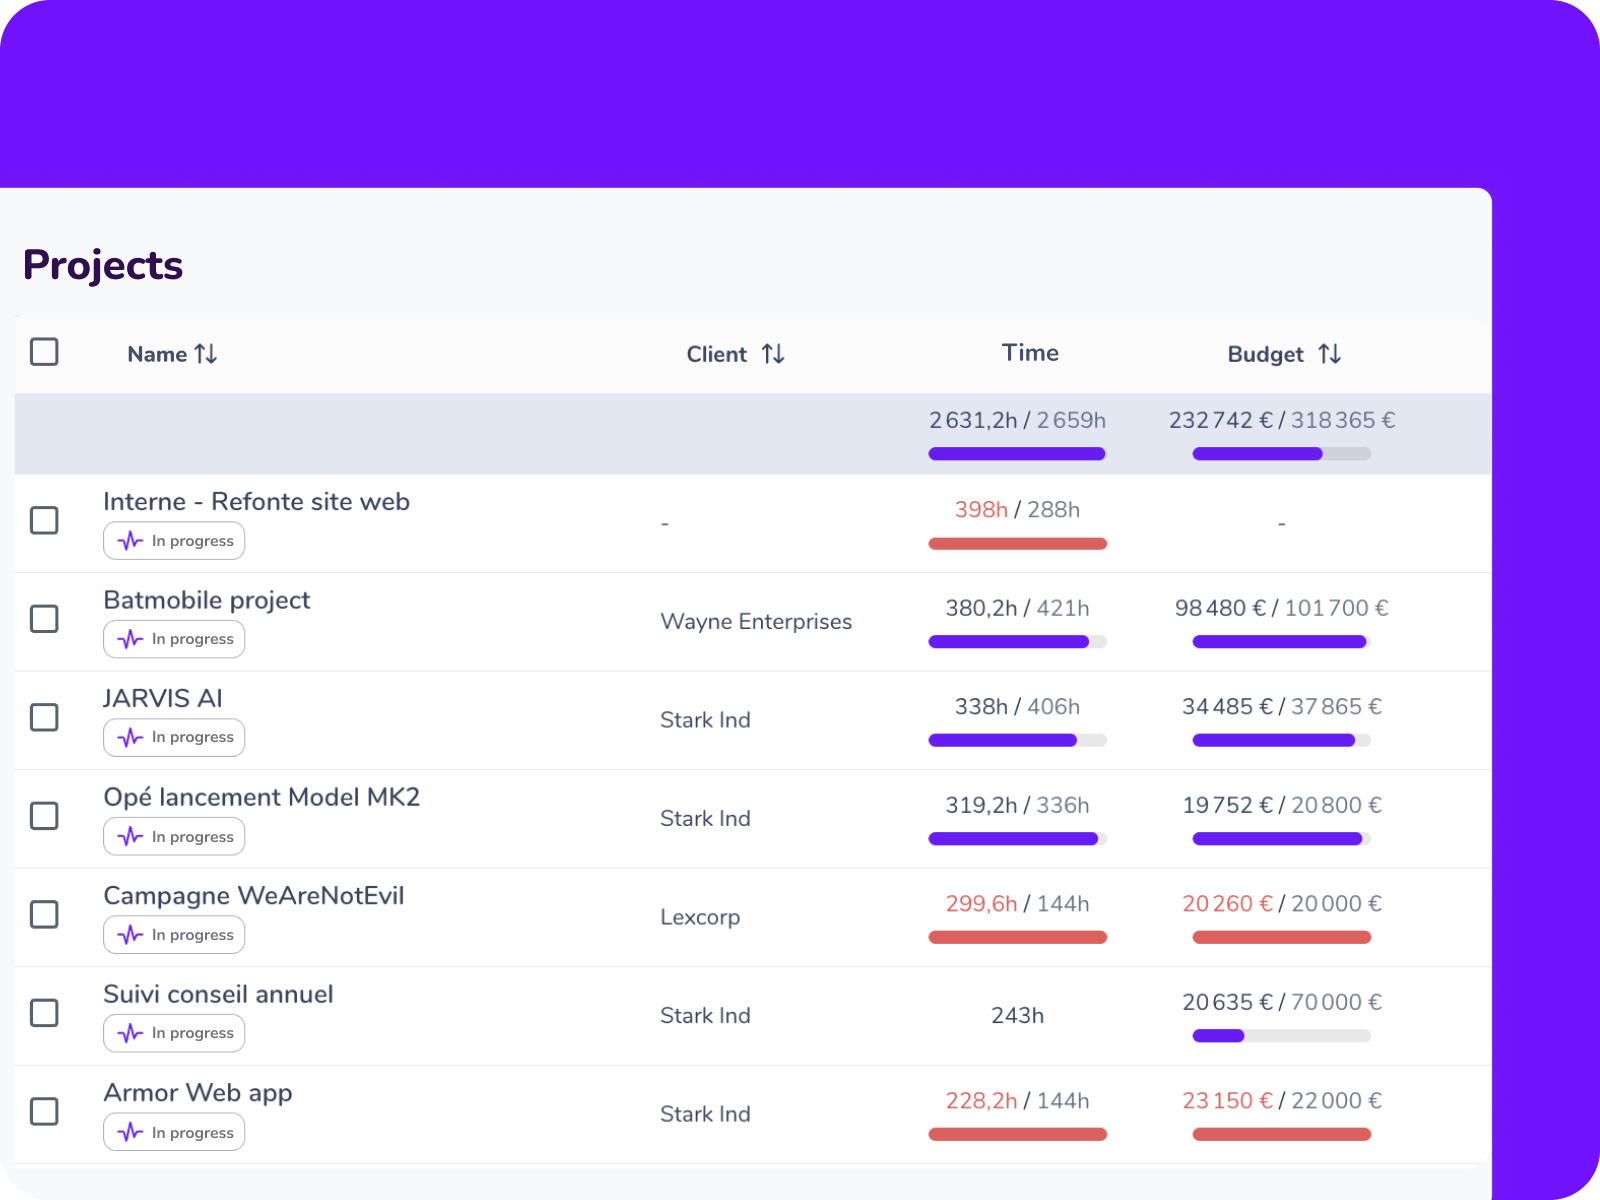The image size is (1600, 1200).
Task: Open the Campagne WeAreNotEvil project
Action: coord(253,895)
